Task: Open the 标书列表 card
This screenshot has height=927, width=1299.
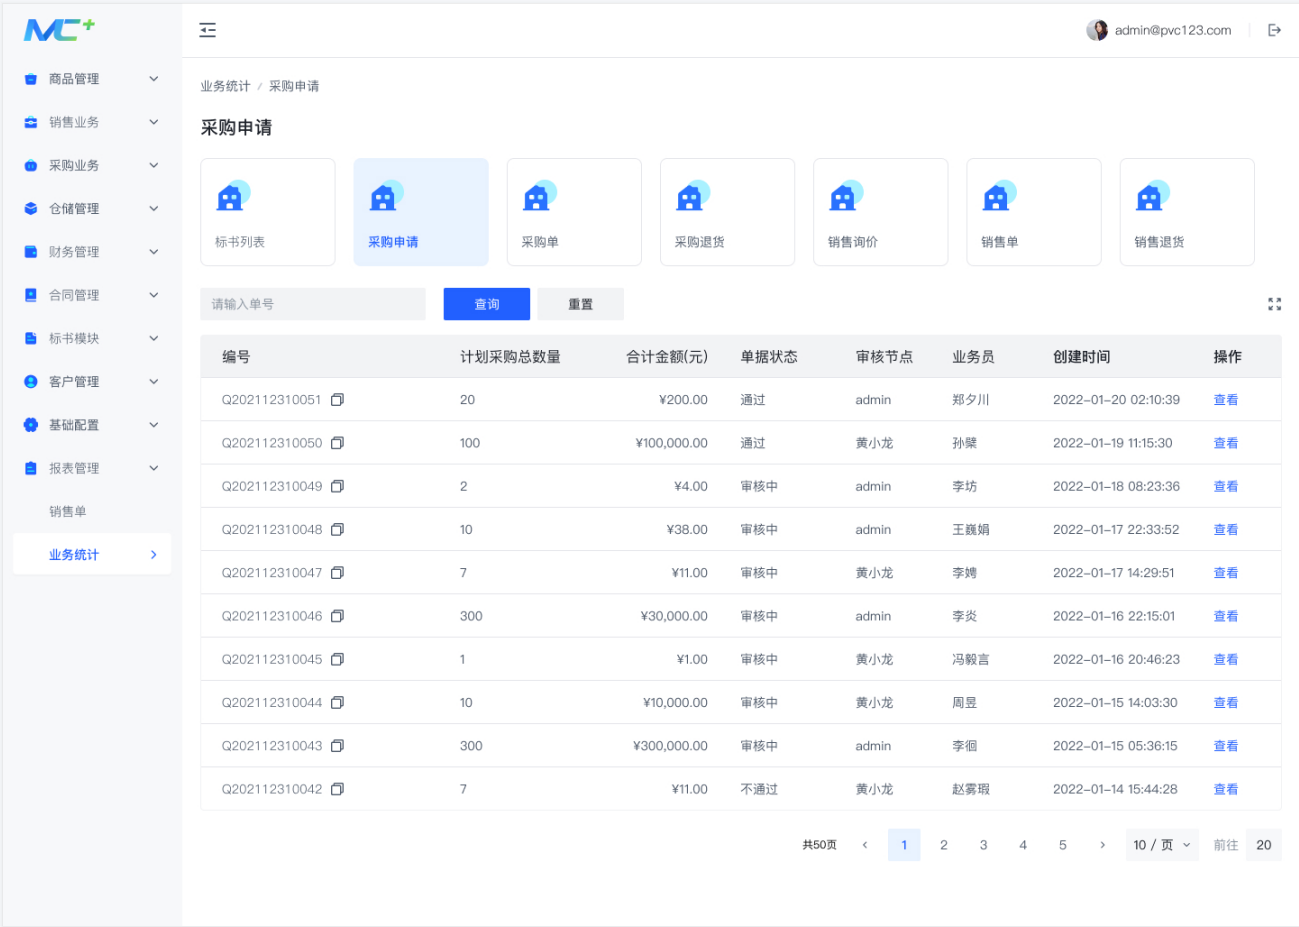Action: coord(268,212)
